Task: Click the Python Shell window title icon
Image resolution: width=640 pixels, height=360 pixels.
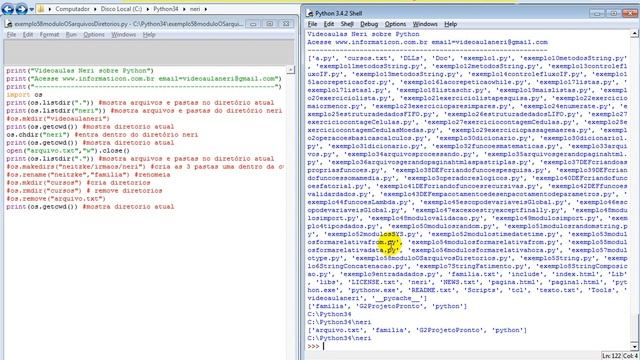Action: click(x=310, y=13)
